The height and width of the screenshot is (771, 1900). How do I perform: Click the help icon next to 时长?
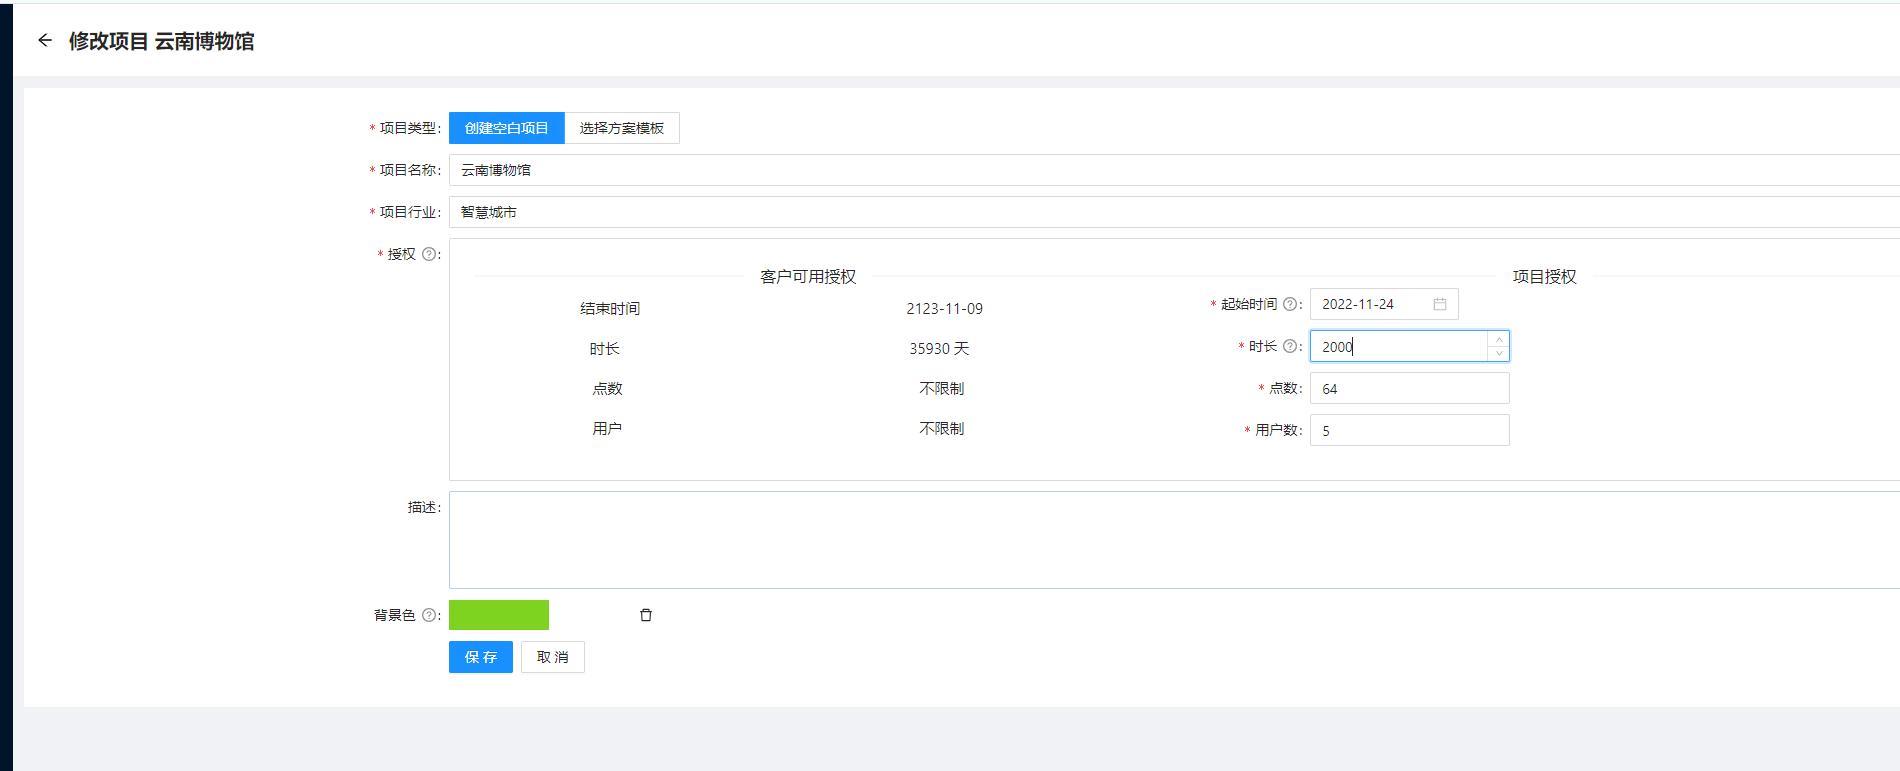click(1290, 346)
